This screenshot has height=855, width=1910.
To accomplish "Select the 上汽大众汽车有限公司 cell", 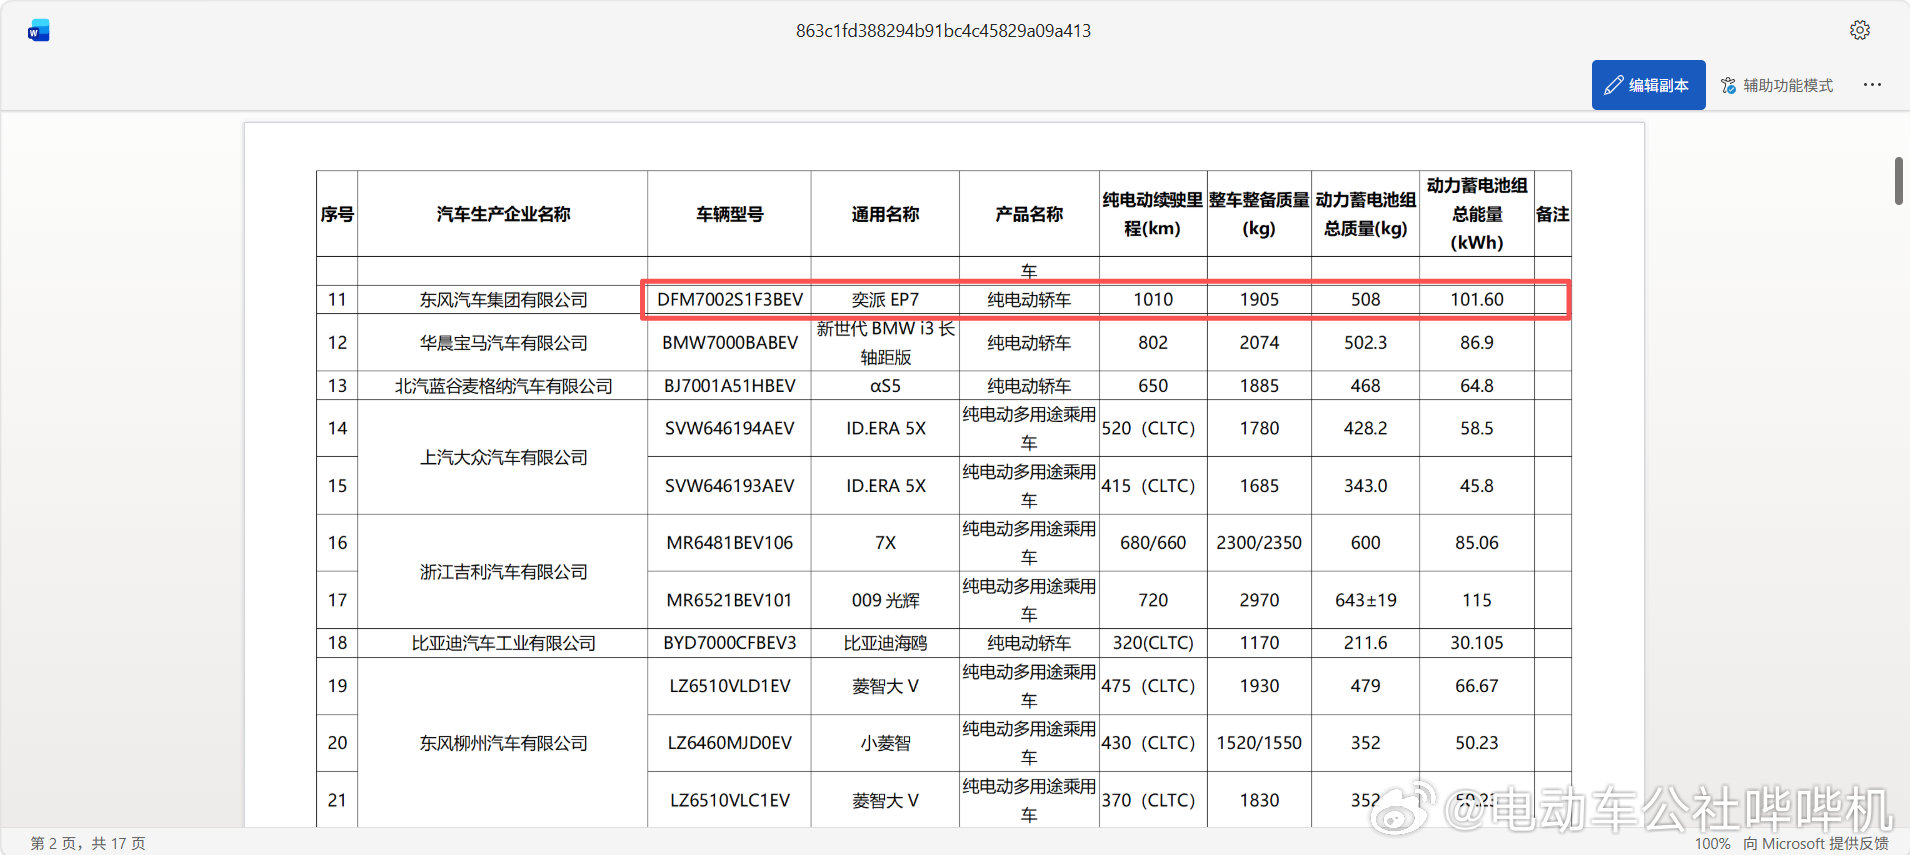I will (503, 457).
